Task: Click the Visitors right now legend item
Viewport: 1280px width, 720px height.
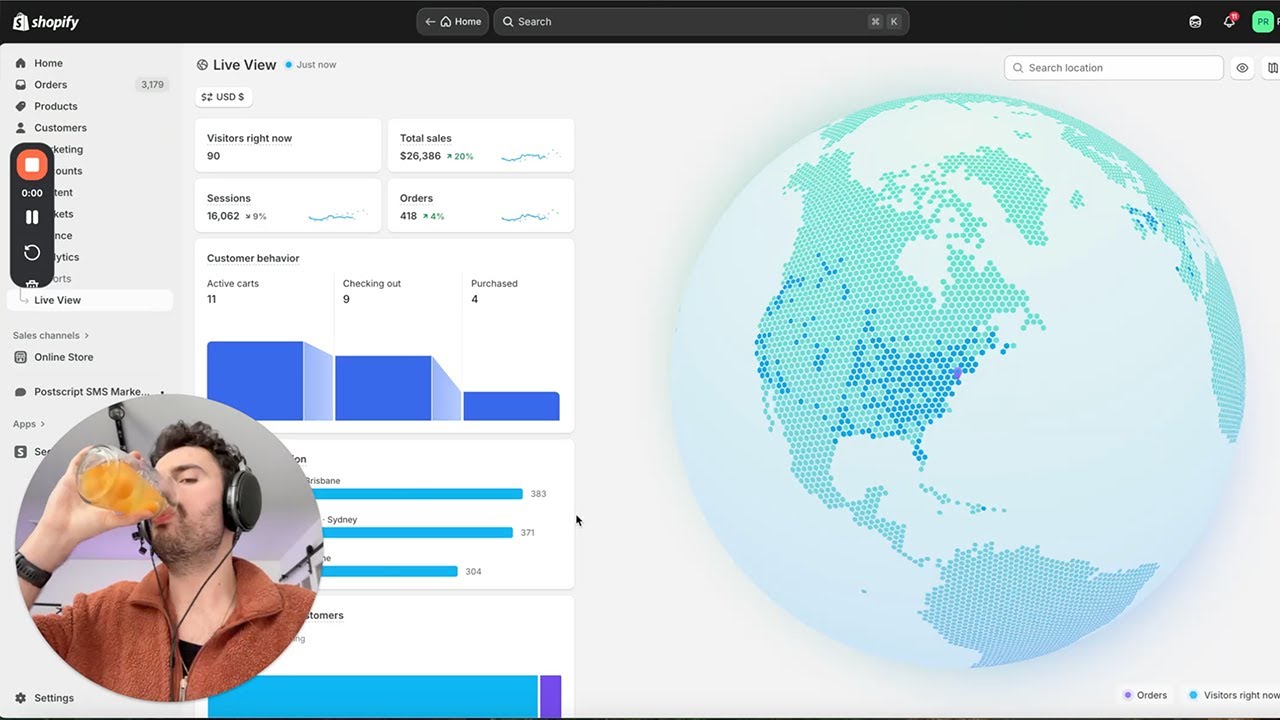Action: (x=1234, y=695)
